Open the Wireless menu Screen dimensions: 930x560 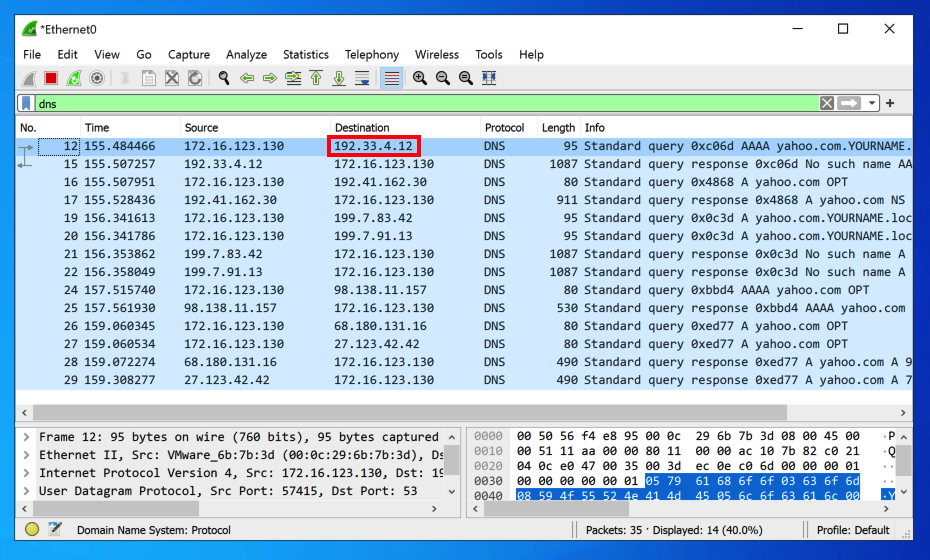(x=437, y=55)
